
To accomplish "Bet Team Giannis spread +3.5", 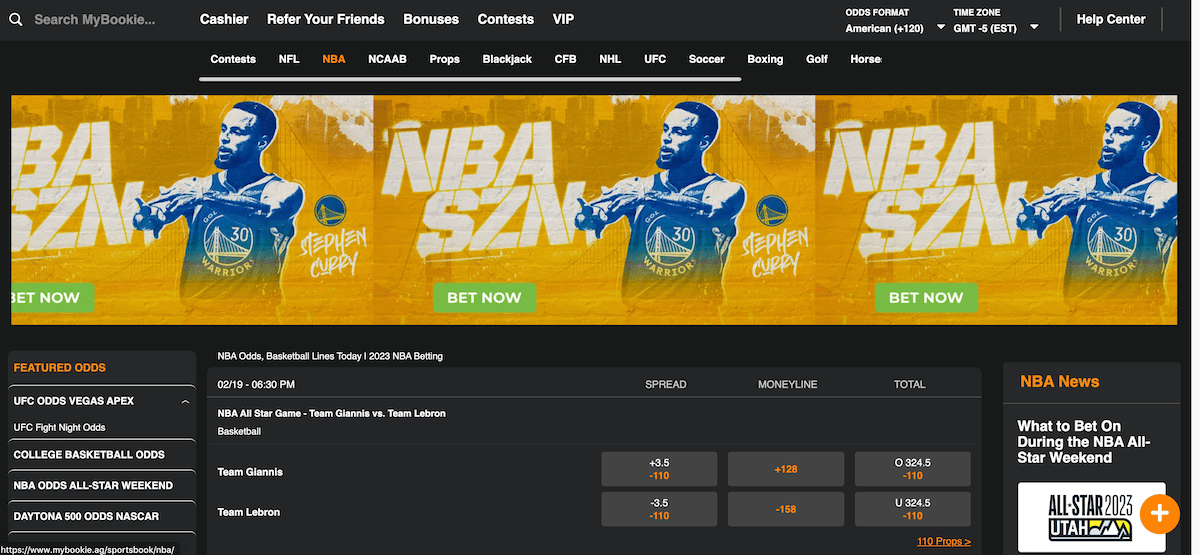I will pos(659,469).
